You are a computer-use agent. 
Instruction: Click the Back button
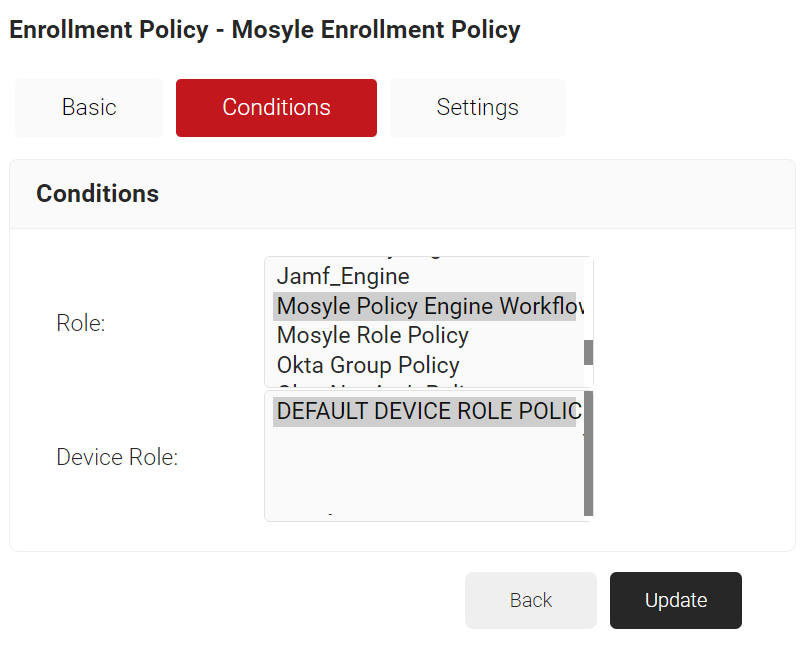click(531, 600)
